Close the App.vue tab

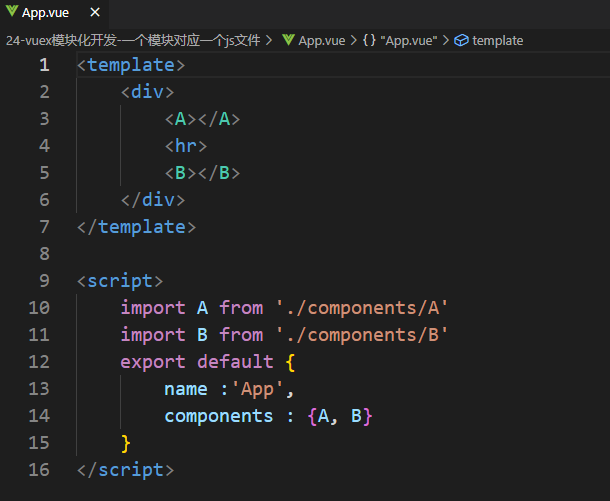[x=95, y=12]
